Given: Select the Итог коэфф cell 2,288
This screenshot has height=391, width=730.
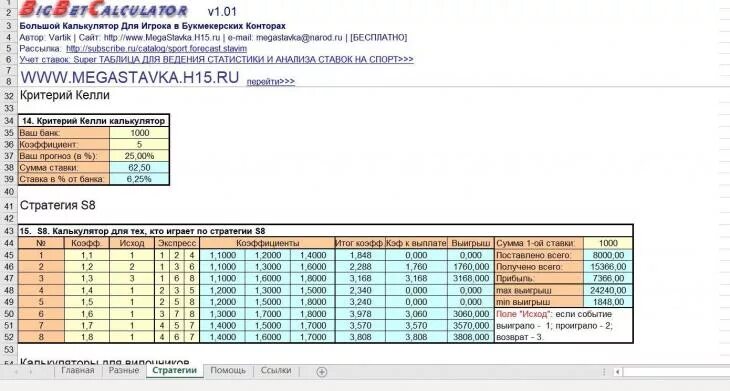Looking at the screenshot, I should click(x=360, y=267).
